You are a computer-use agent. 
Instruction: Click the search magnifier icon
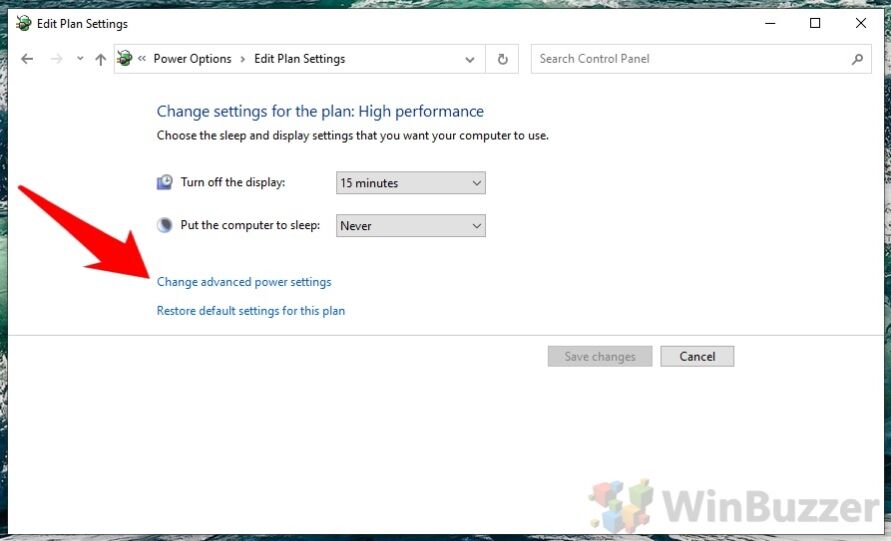point(857,59)
